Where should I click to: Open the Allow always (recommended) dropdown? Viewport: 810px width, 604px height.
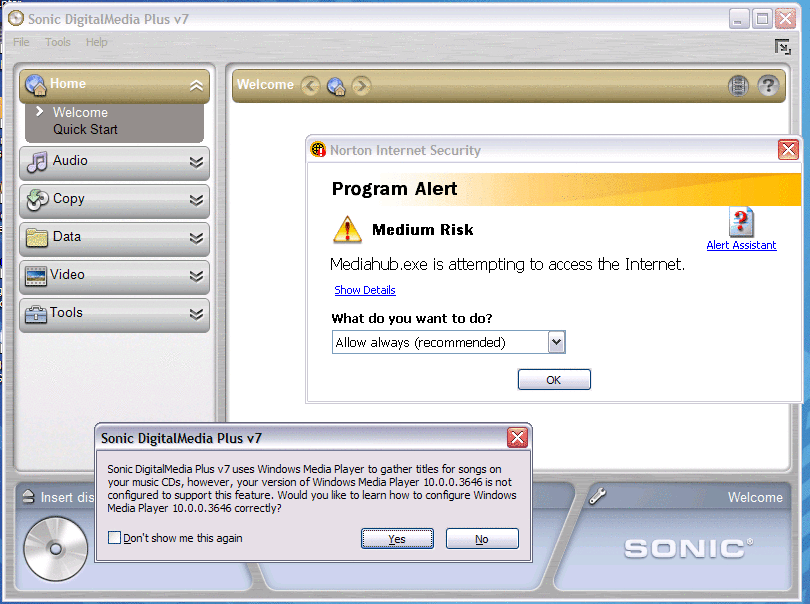pos(556,342)
